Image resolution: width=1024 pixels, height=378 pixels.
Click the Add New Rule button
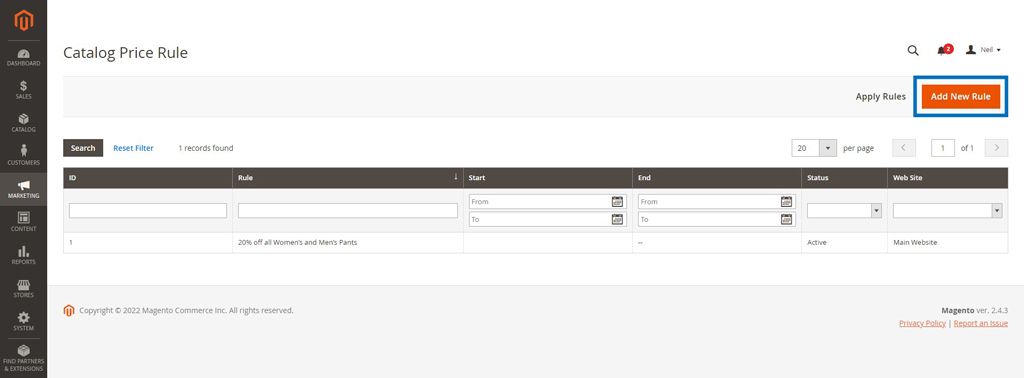point(960,97)
